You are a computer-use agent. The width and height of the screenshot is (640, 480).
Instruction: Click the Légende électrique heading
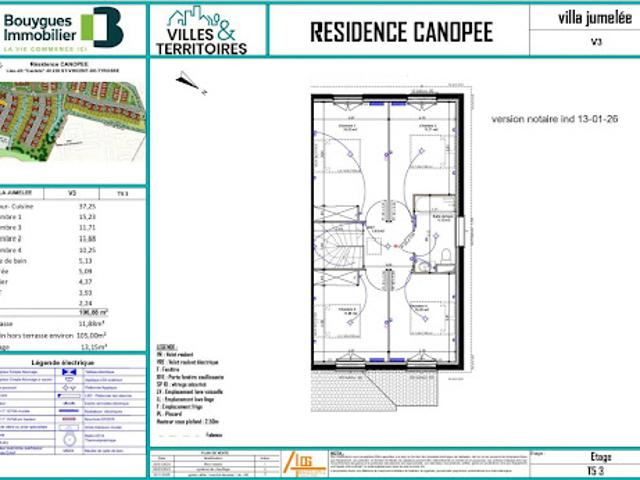click(62, 362)
